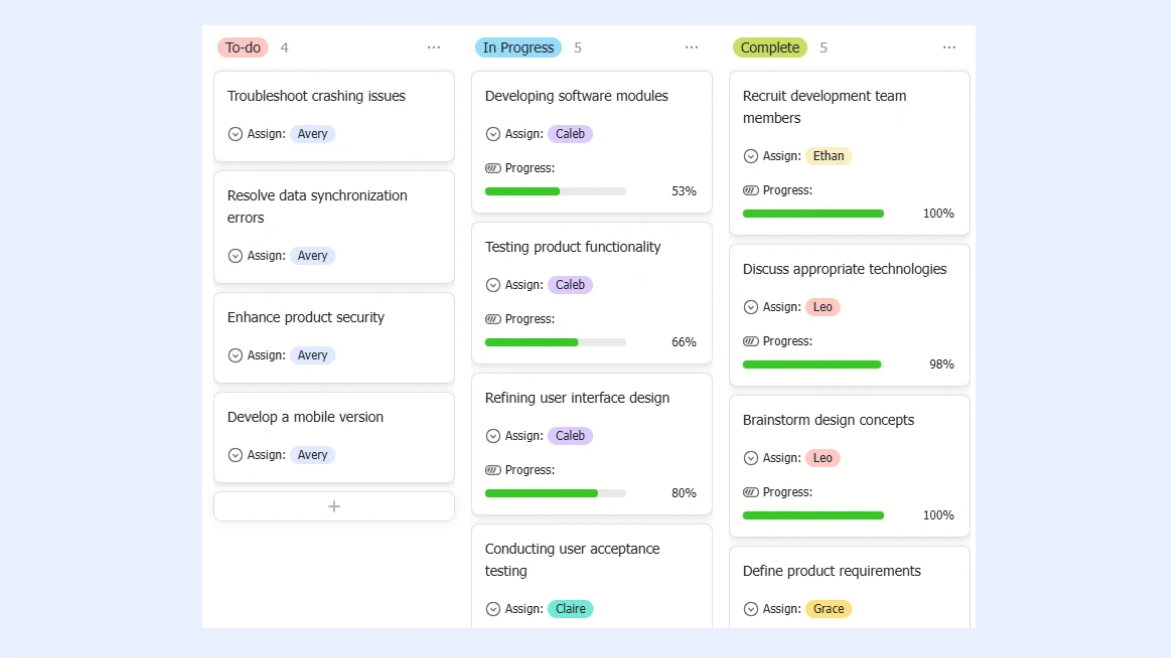1171x658 pixels.
Task: Open the In Progress column options menu
Action: [x=692, y=48]
